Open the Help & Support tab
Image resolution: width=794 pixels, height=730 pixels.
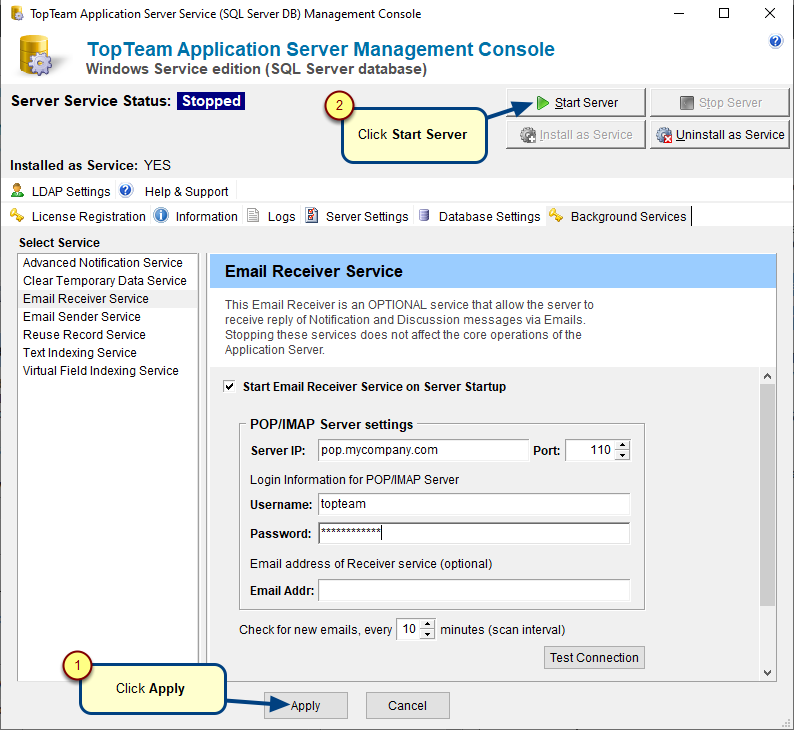176,191
